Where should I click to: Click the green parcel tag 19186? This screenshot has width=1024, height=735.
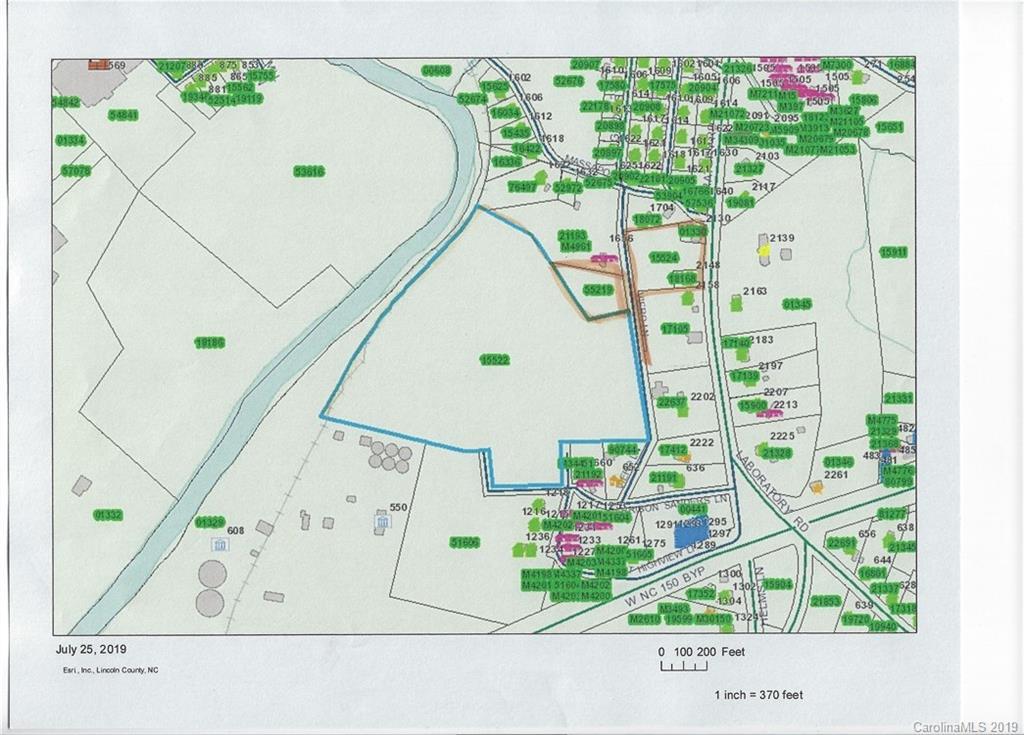point(209,342)
